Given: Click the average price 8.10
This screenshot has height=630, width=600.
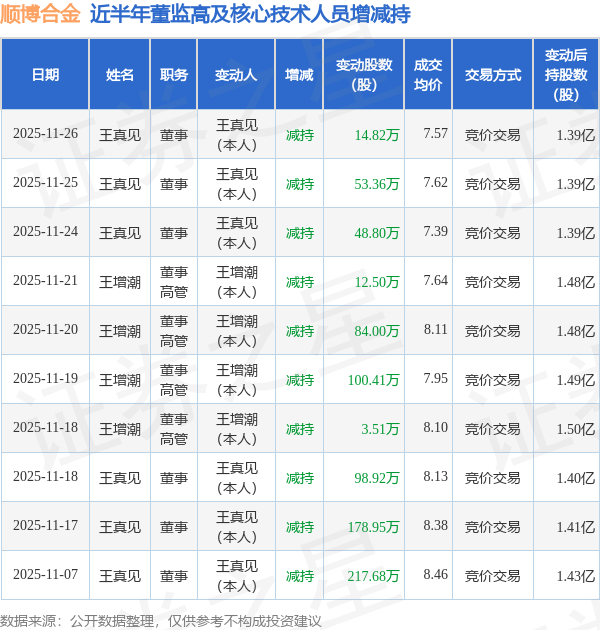Looking at the screenshot, I should point(436,428).
